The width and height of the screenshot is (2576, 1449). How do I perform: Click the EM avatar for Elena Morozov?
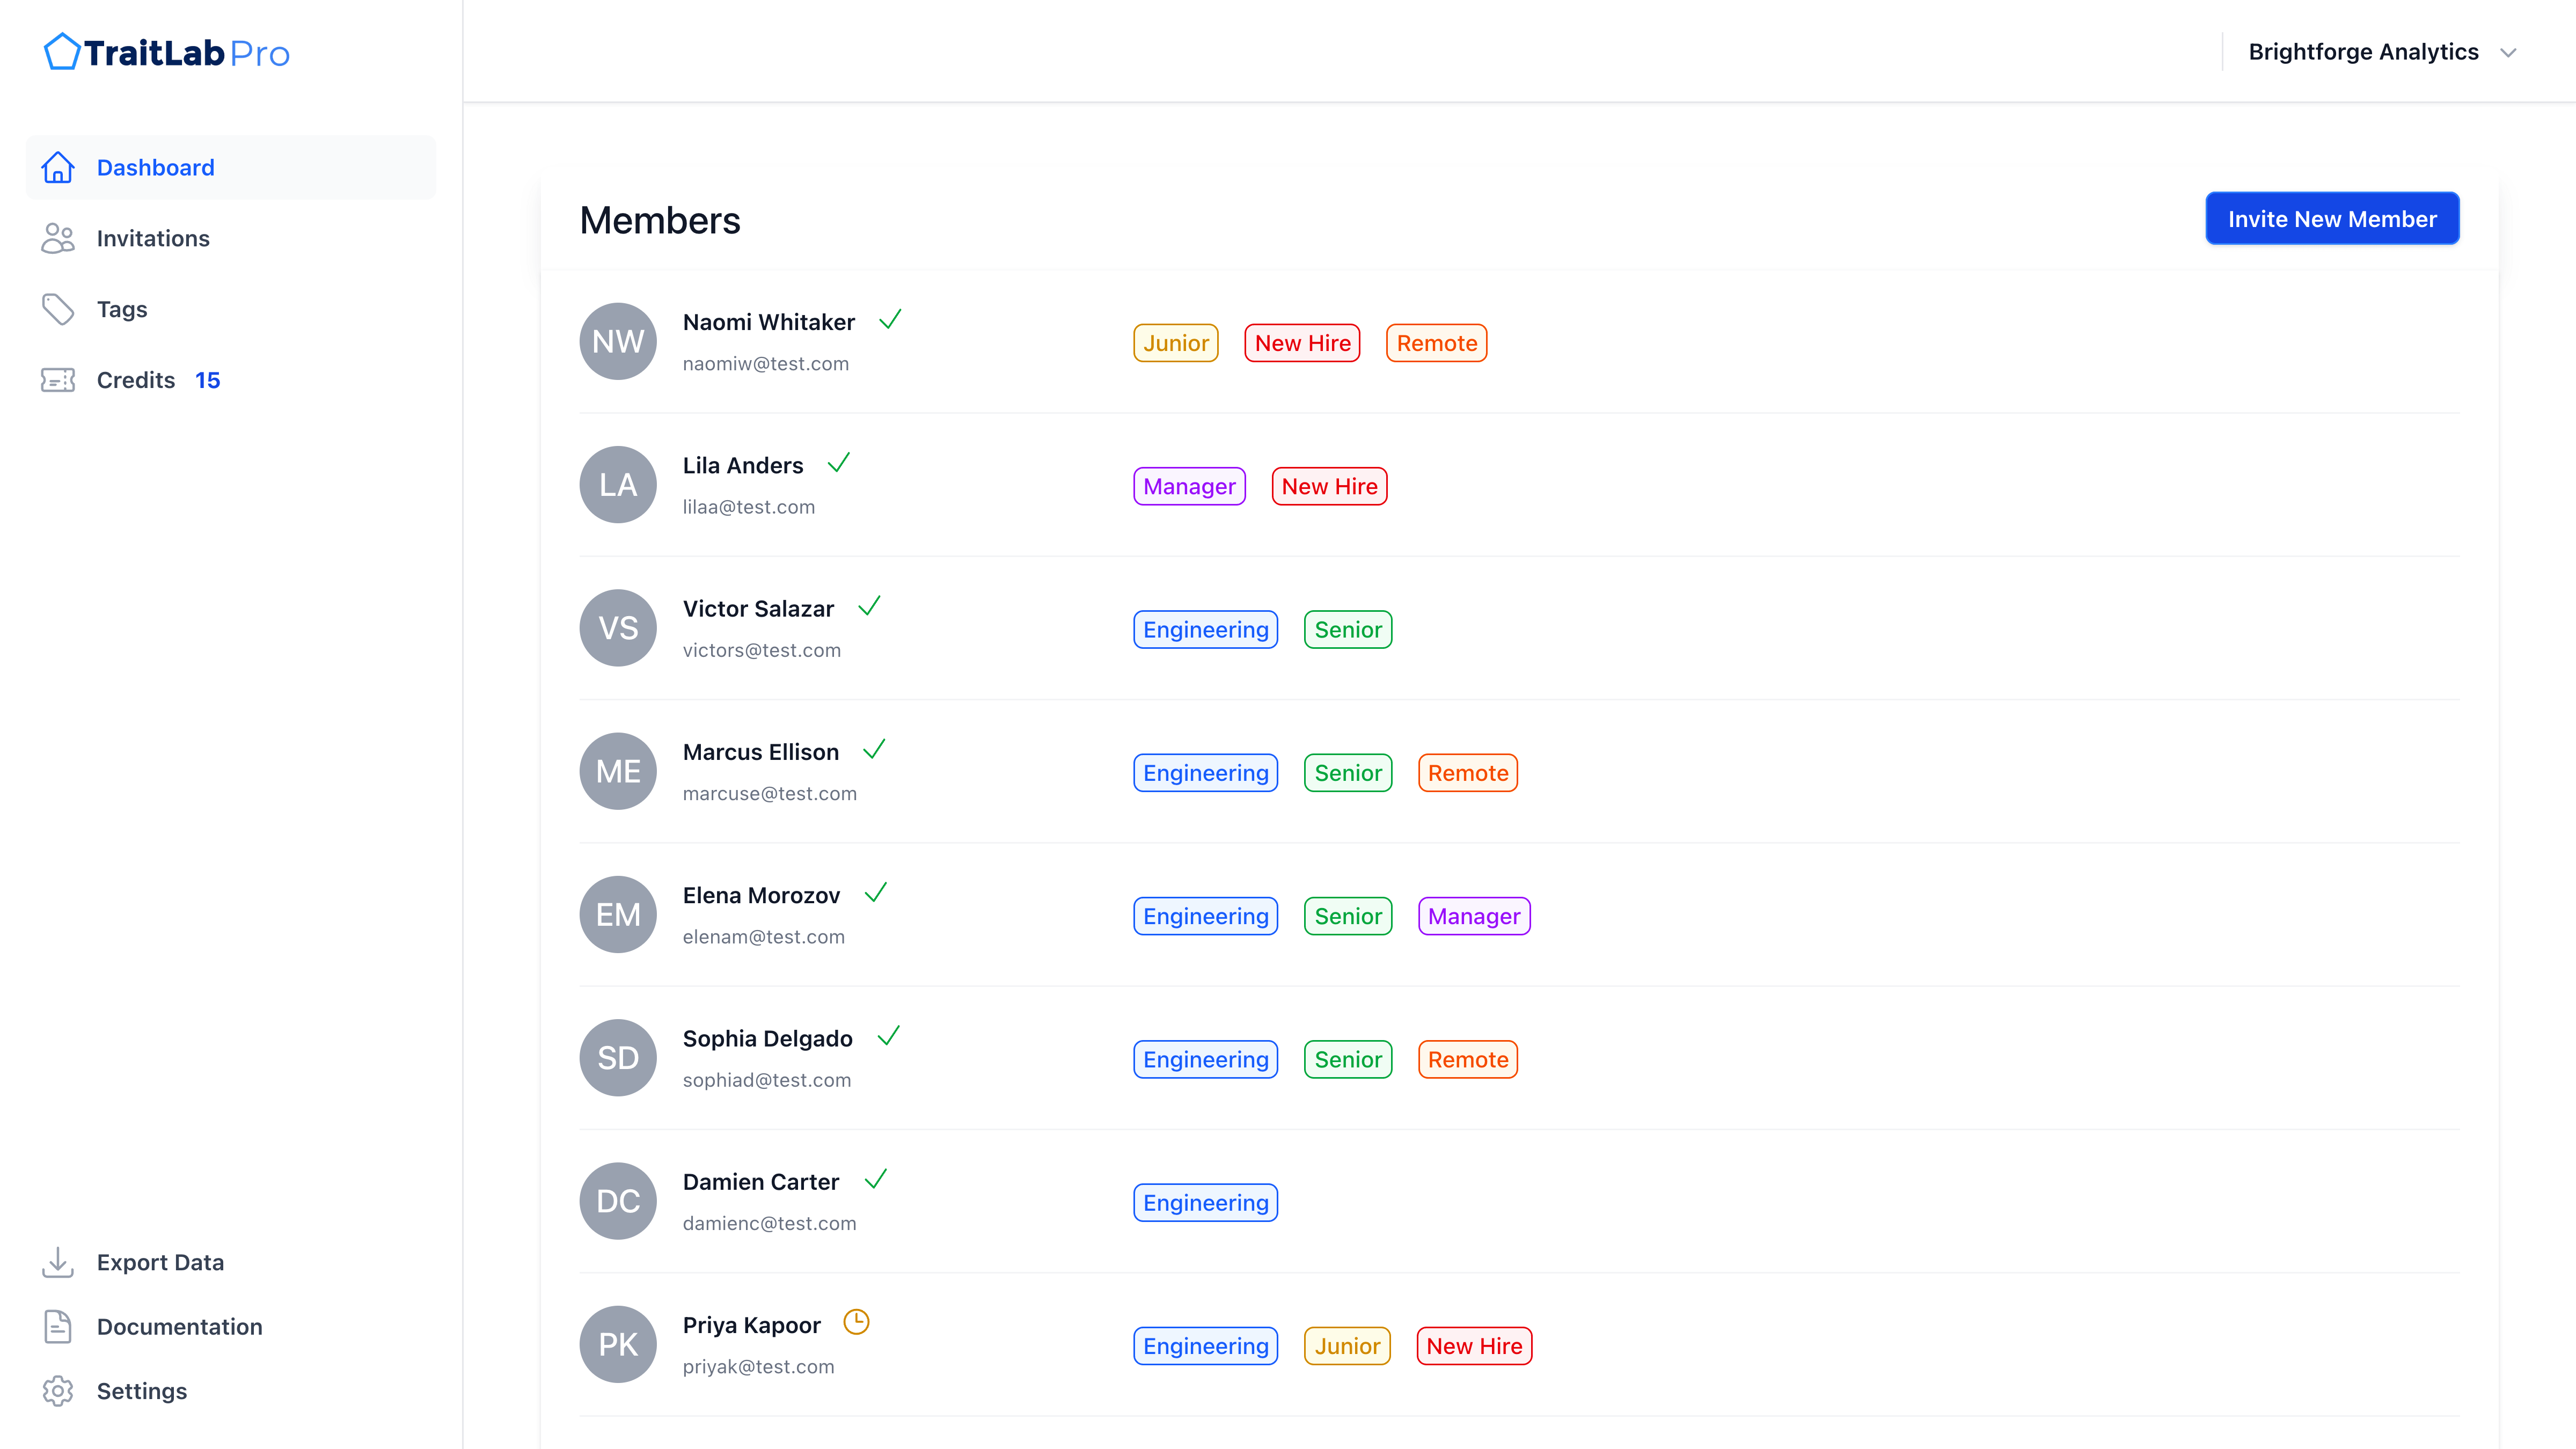618,914
